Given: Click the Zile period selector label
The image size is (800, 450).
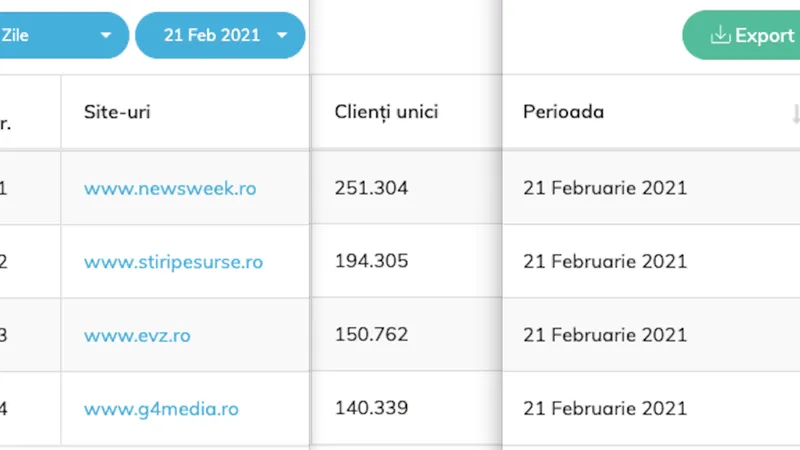Looking at the screenshot, I should 15,35.
